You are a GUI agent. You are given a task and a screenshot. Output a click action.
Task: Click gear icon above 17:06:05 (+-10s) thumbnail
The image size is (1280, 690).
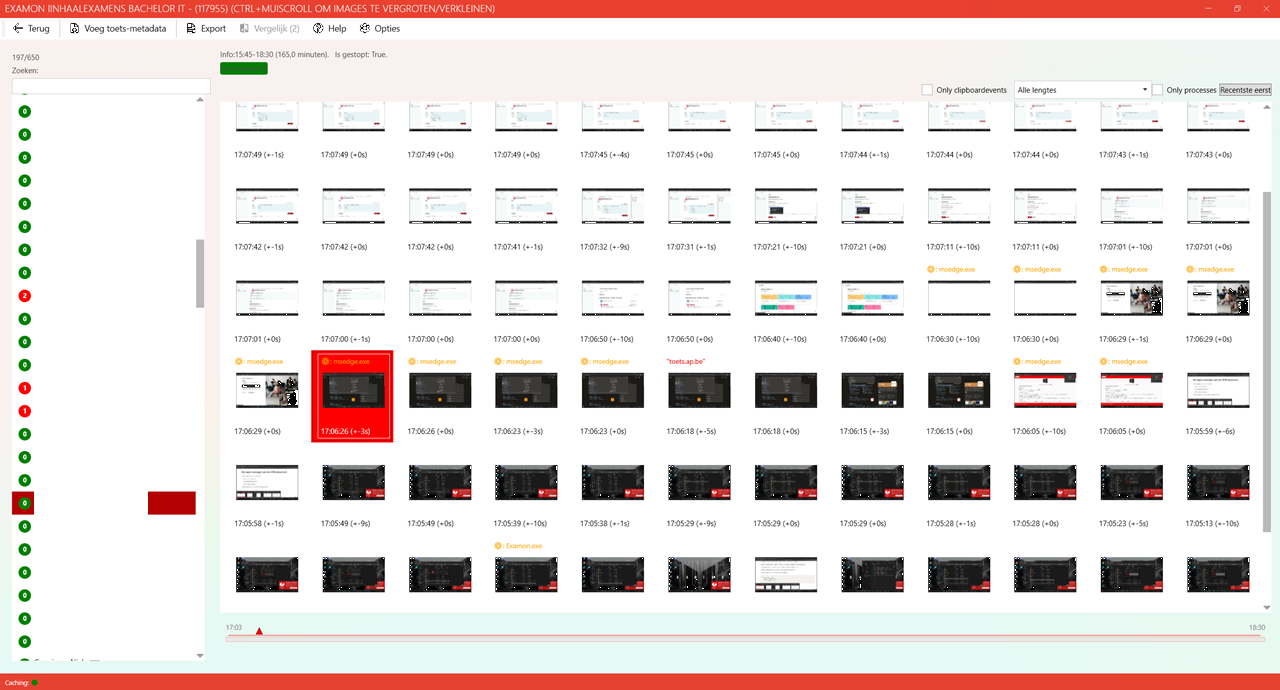click(1018, 362)
